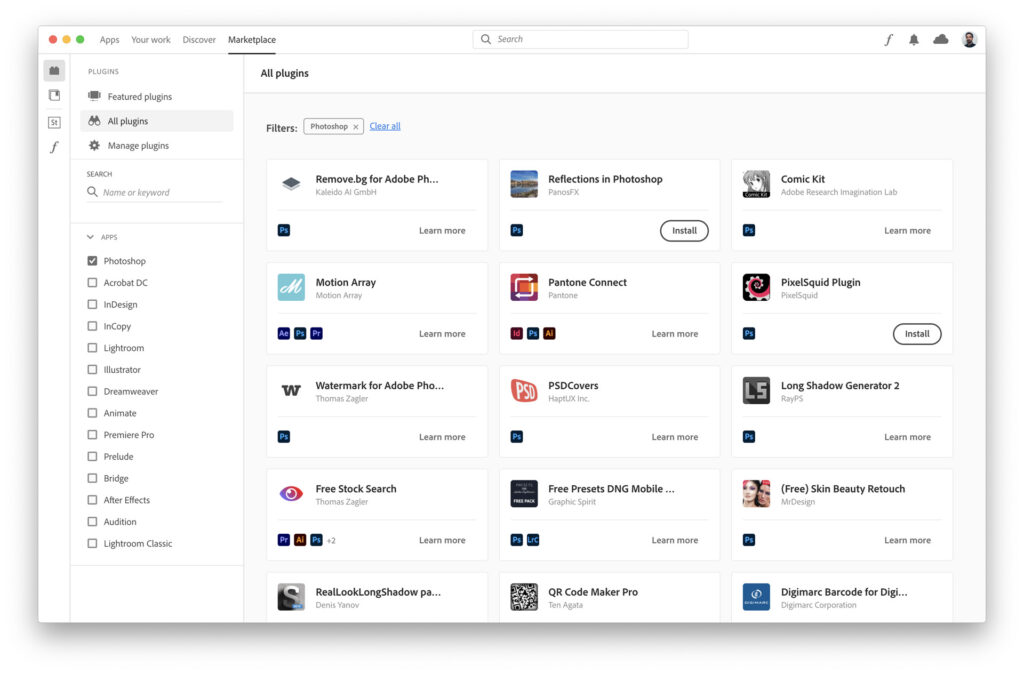1024x673 pixels.
Task: Open Featured plugins in the sidebar
Action: click(157, 97)
